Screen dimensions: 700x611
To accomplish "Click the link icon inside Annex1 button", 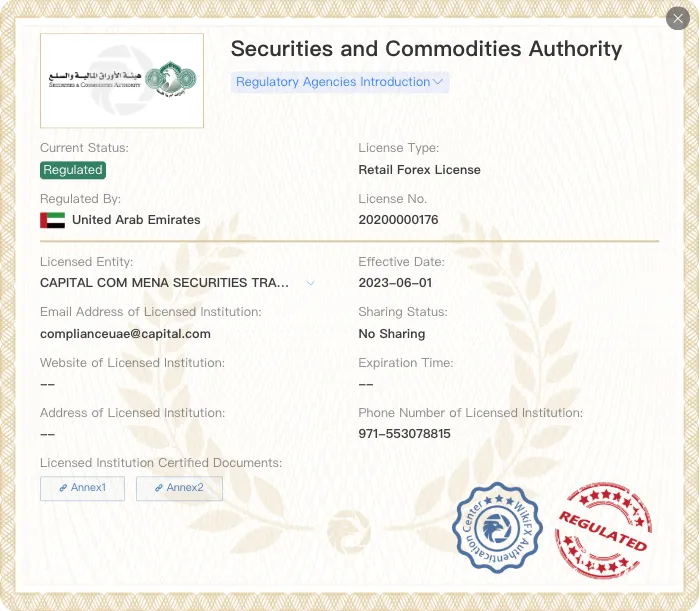I will (x=63, y=488).
